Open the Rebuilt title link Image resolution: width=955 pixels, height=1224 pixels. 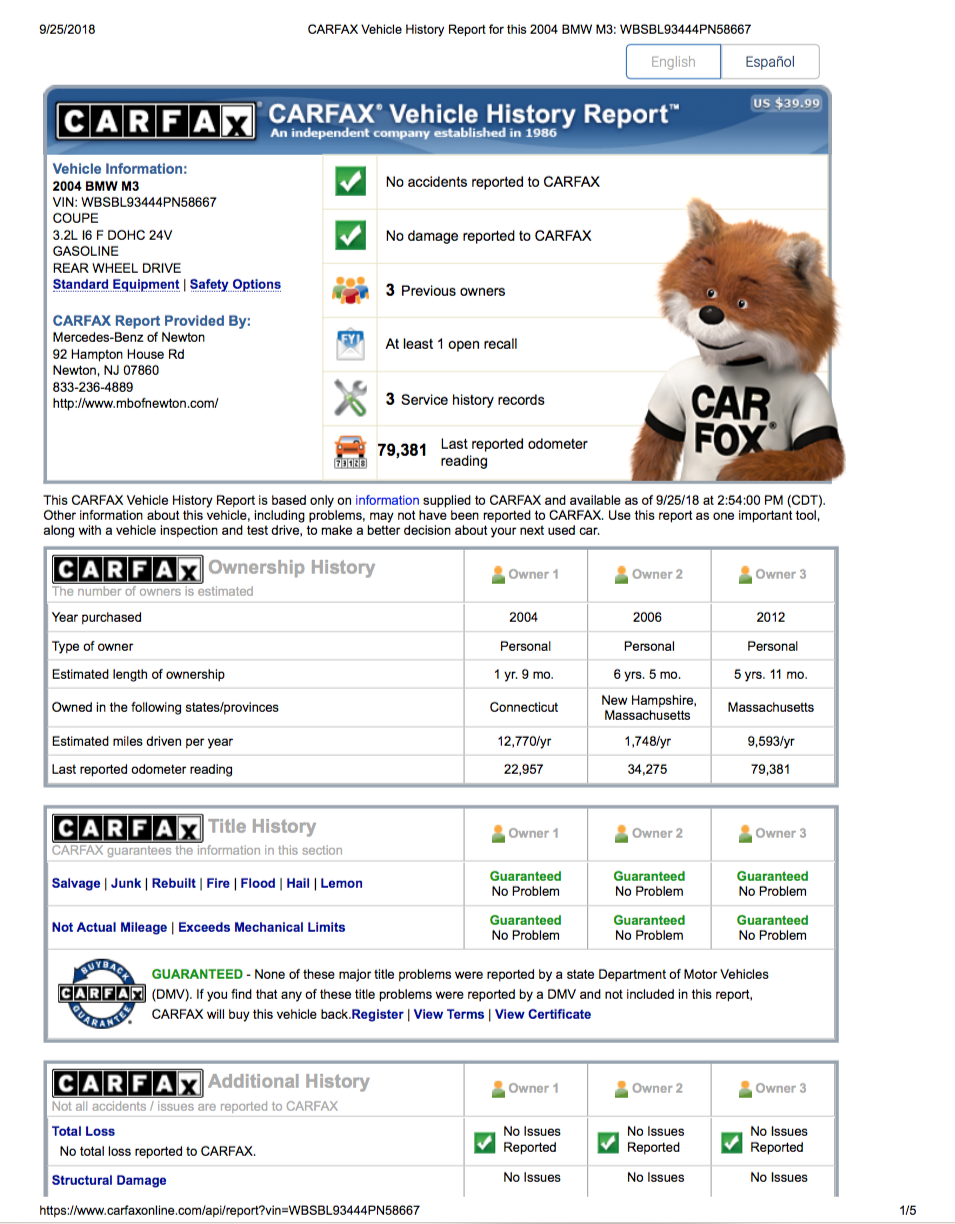coord(173,884)
